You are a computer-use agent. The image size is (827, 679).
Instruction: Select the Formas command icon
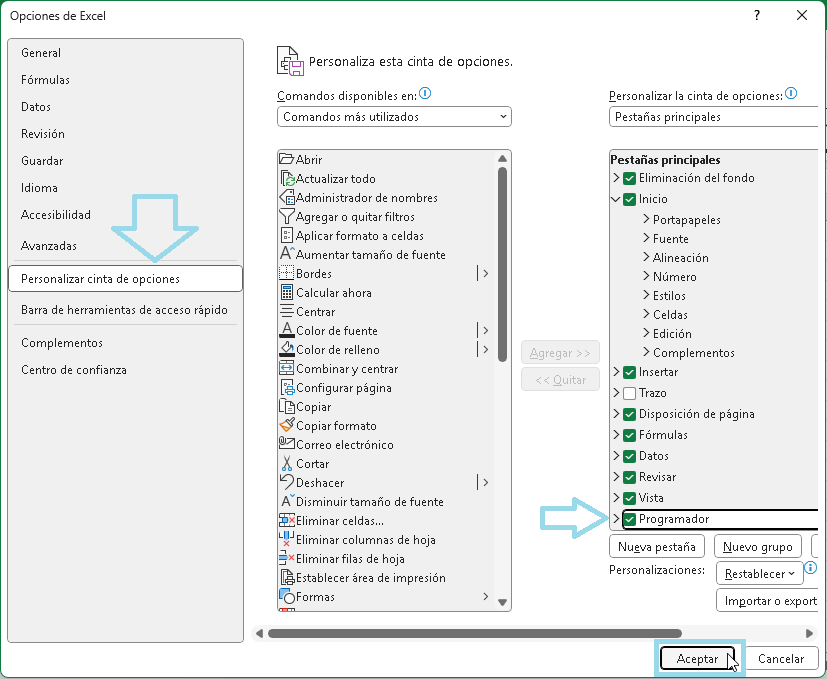point(289,597)
